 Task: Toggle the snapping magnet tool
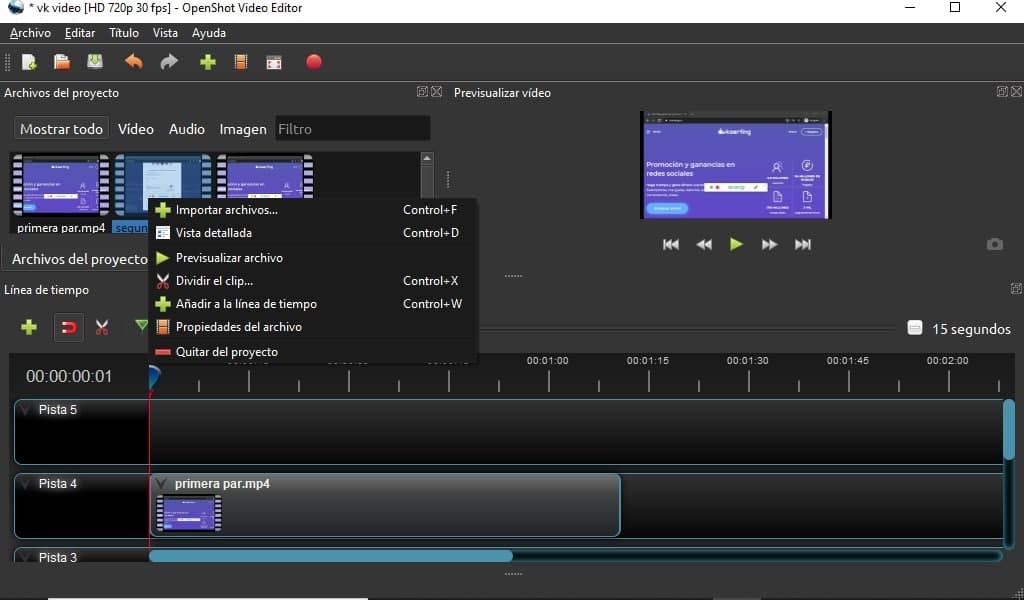[69, 328]
